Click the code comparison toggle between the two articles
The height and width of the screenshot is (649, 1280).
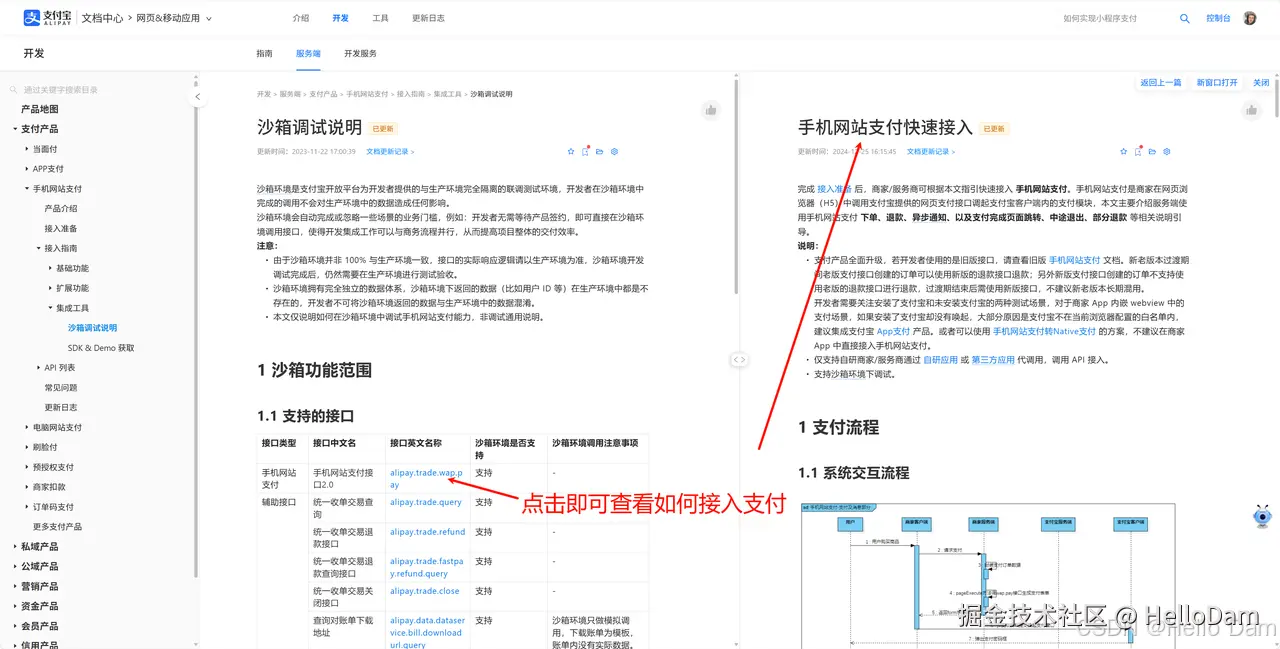point(739,358)
